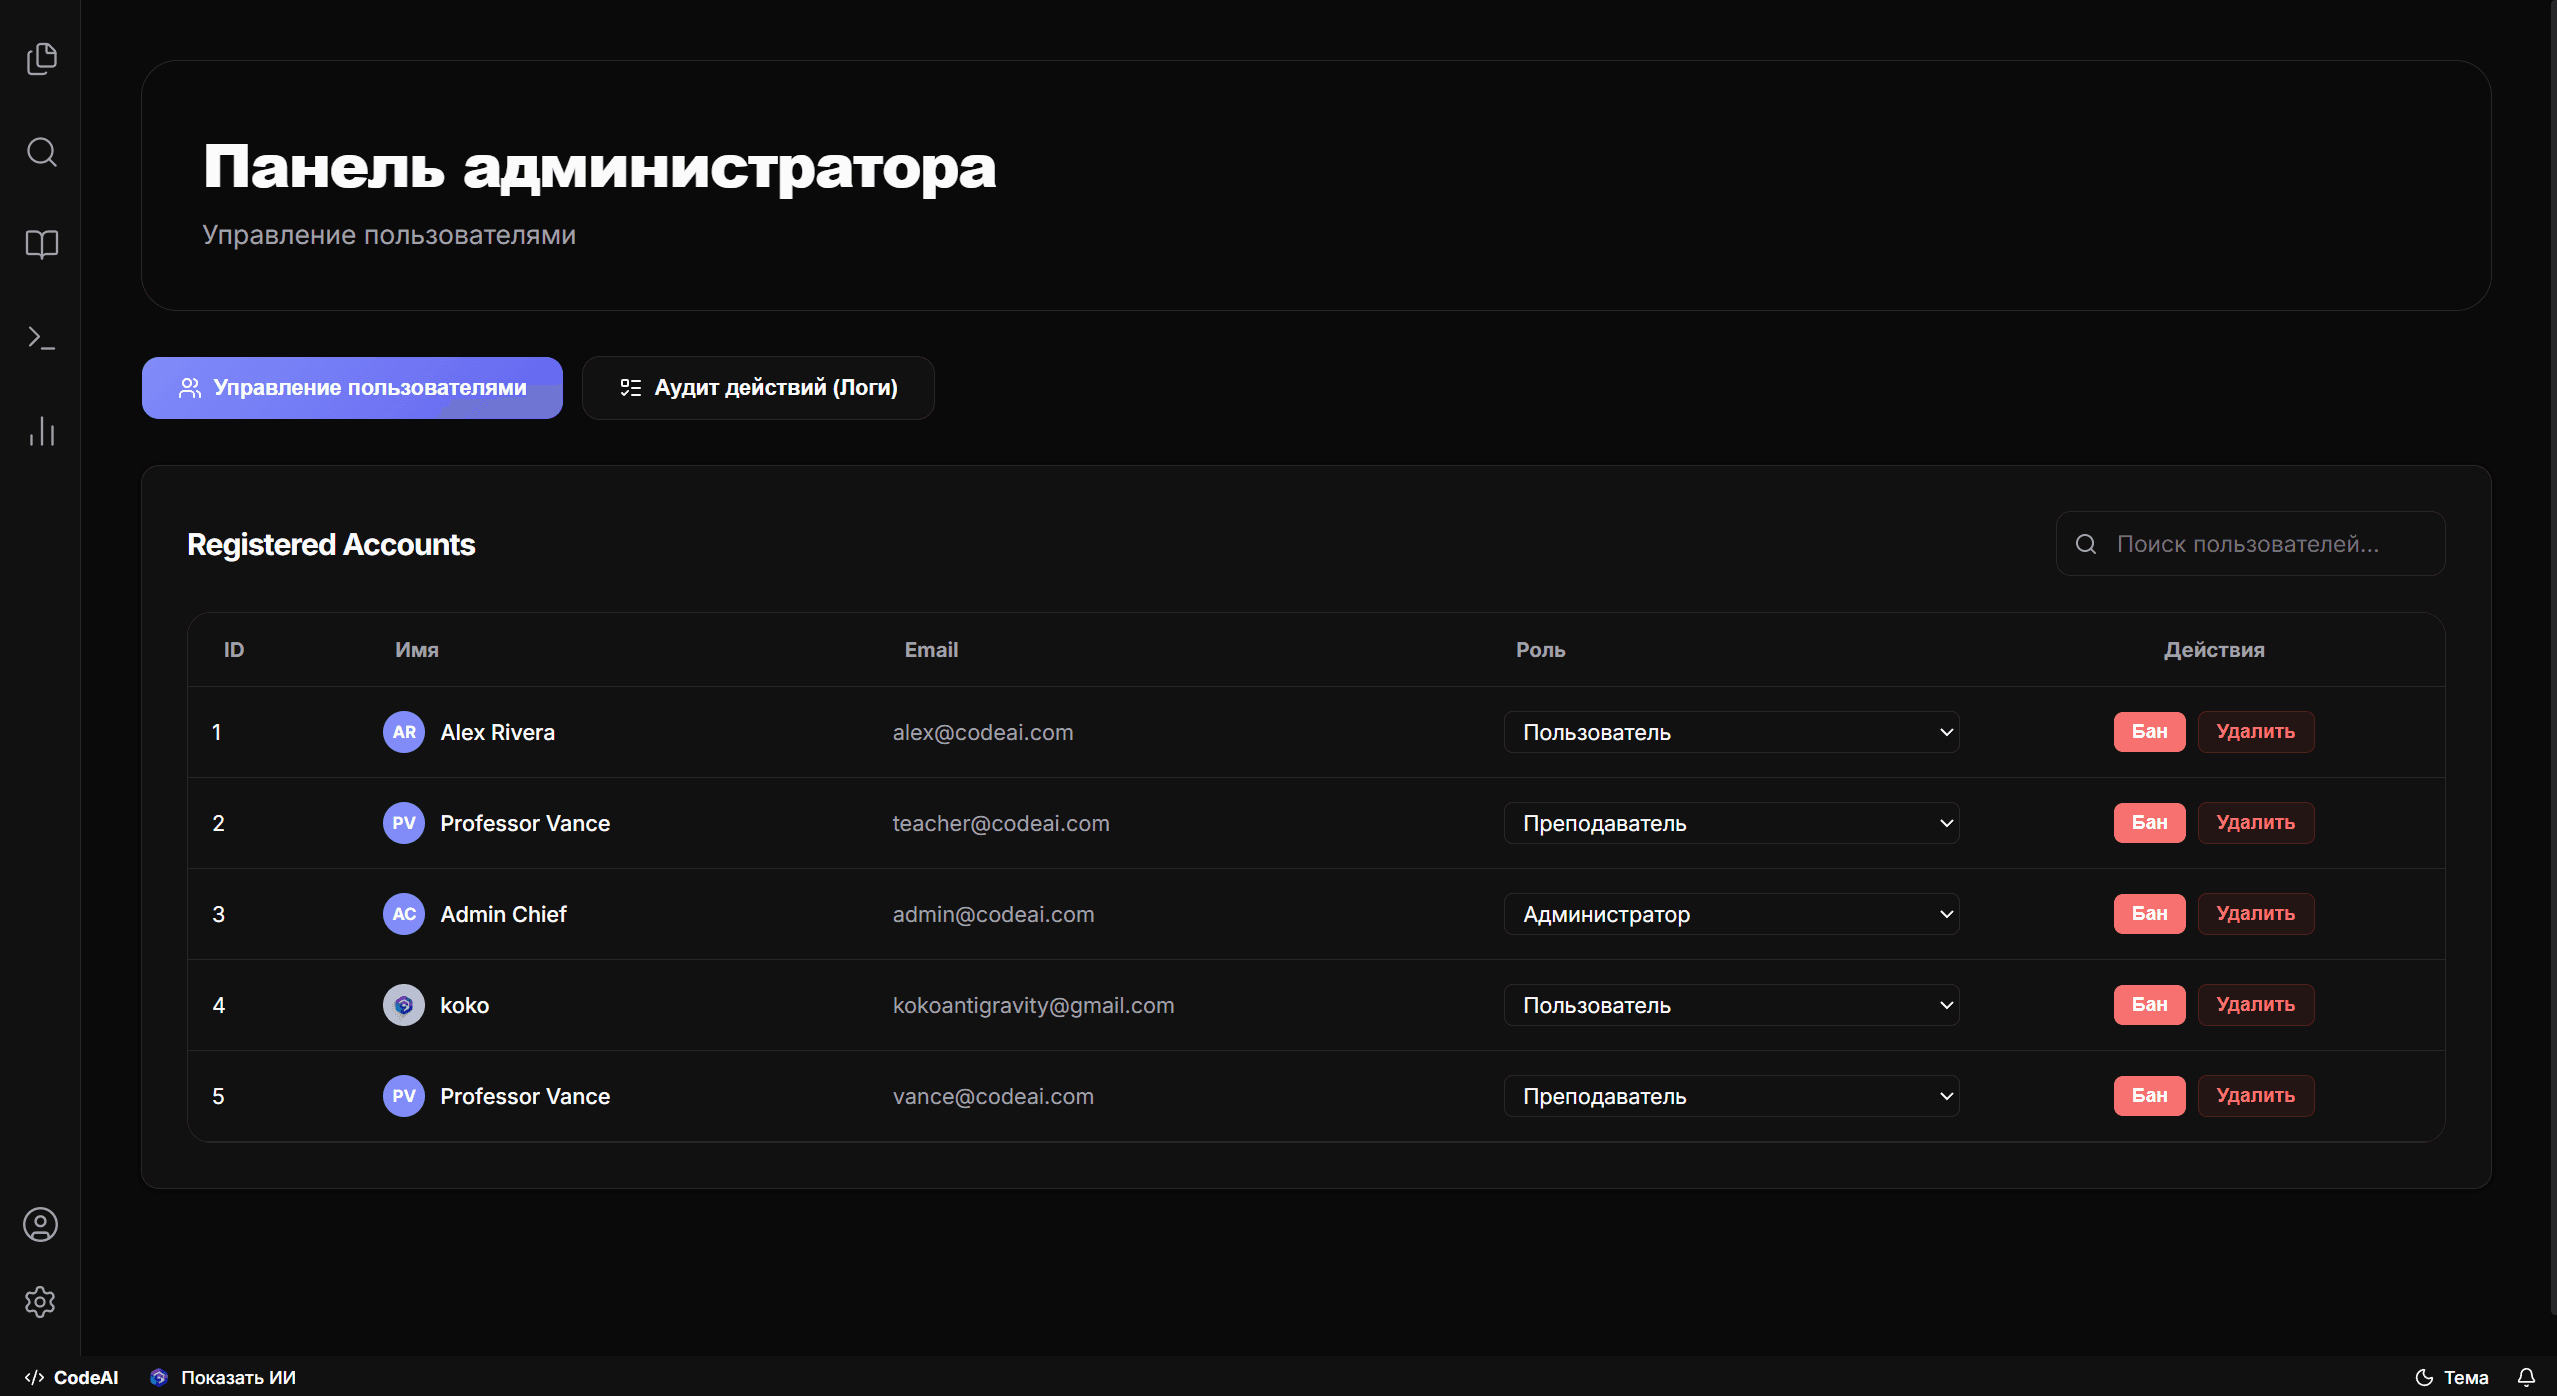Open role dropdown for koko
The width and height of the screenshot is (2557, 1396).
coord(1731,1005)
